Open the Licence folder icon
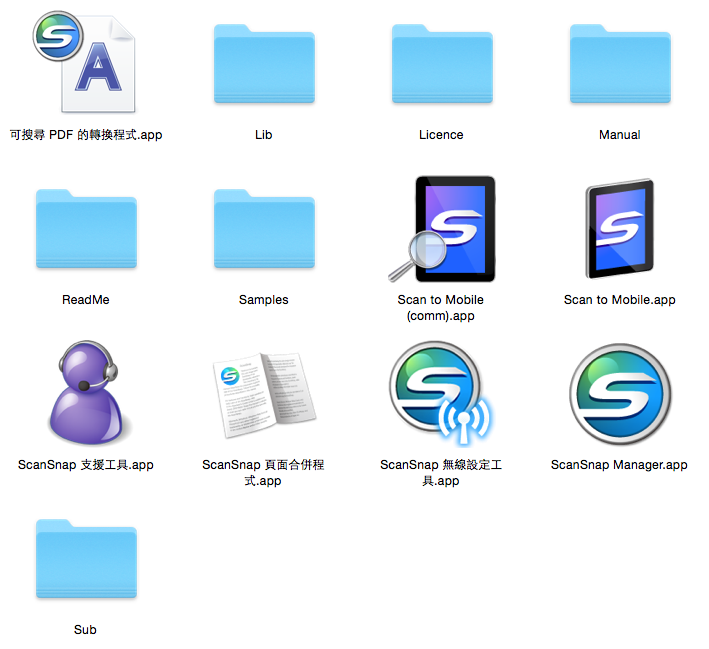The image size is (709, 649). coord(442,64)
